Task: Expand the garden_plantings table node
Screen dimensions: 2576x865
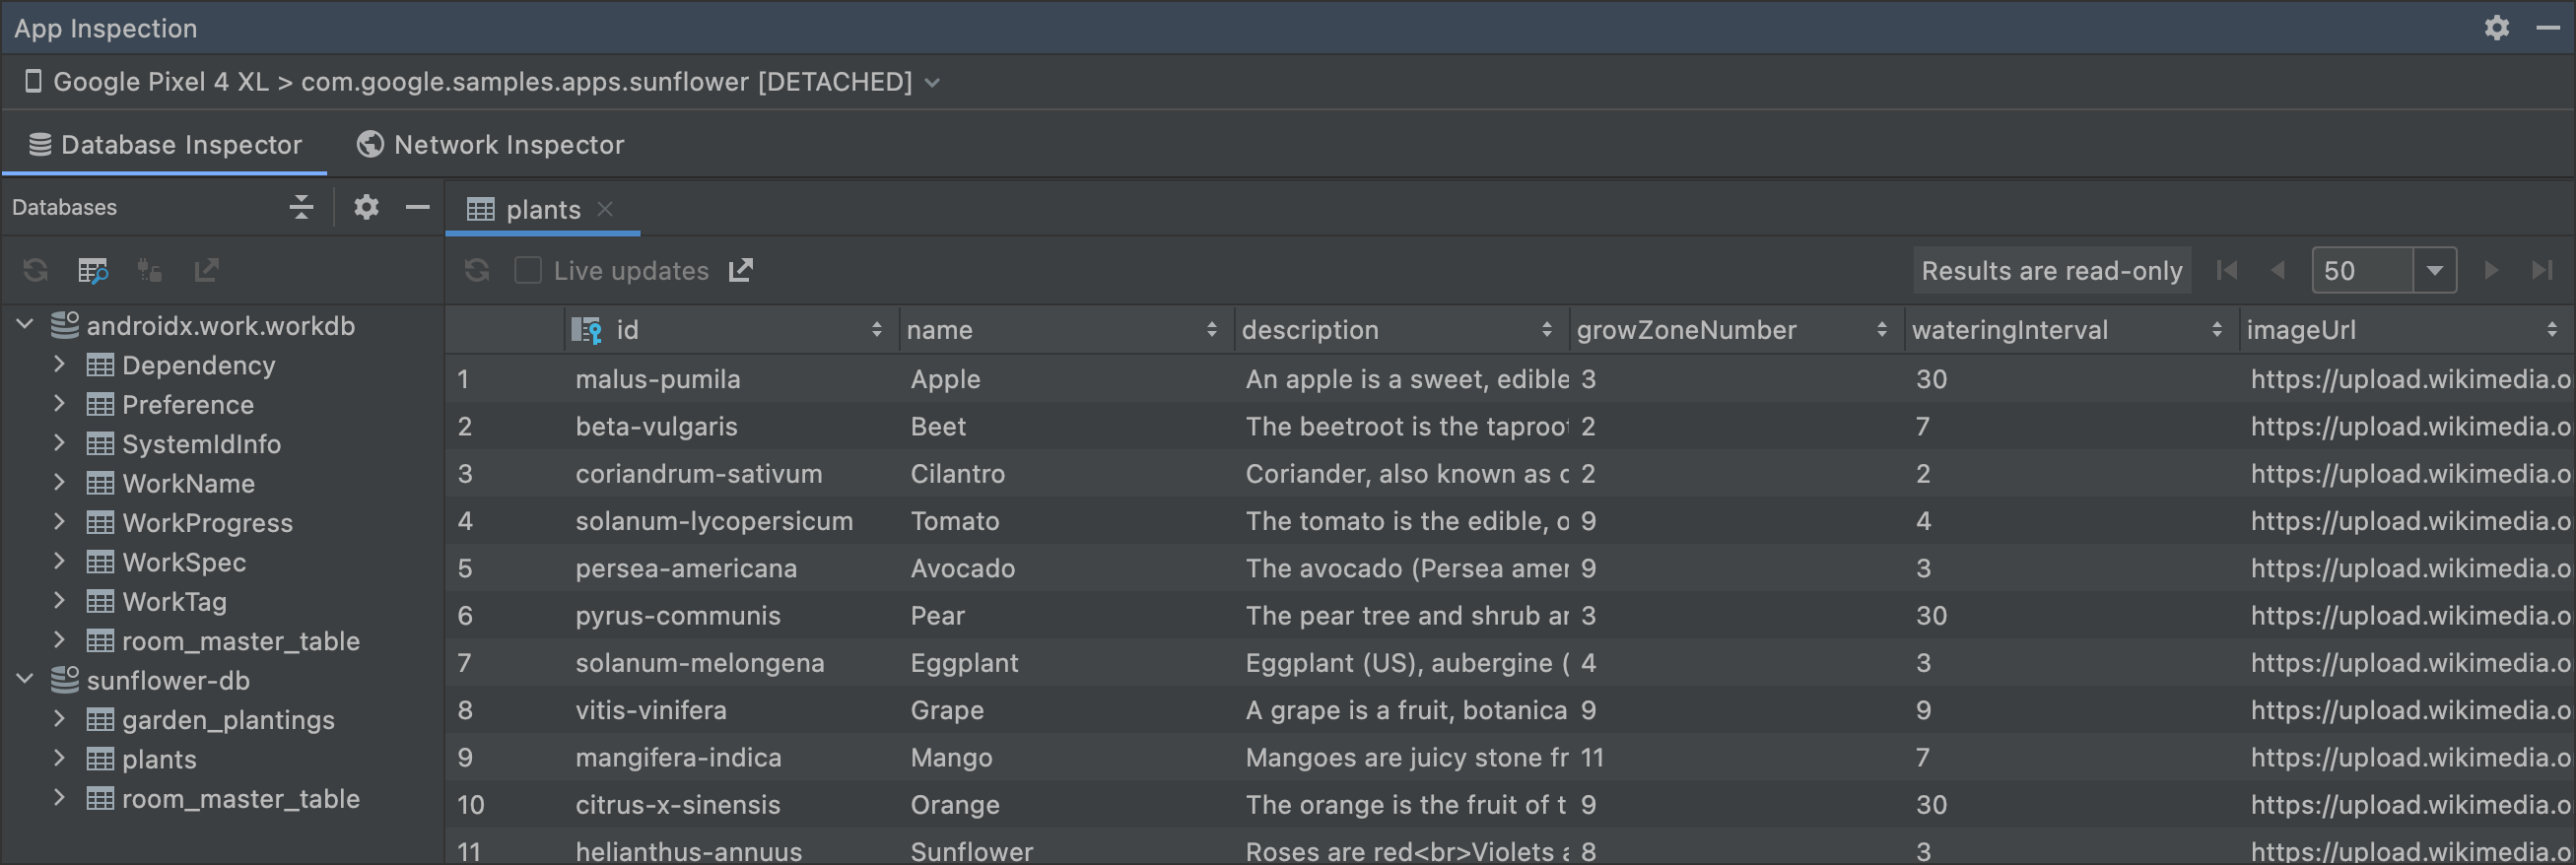Action: [x=59, y=719]
